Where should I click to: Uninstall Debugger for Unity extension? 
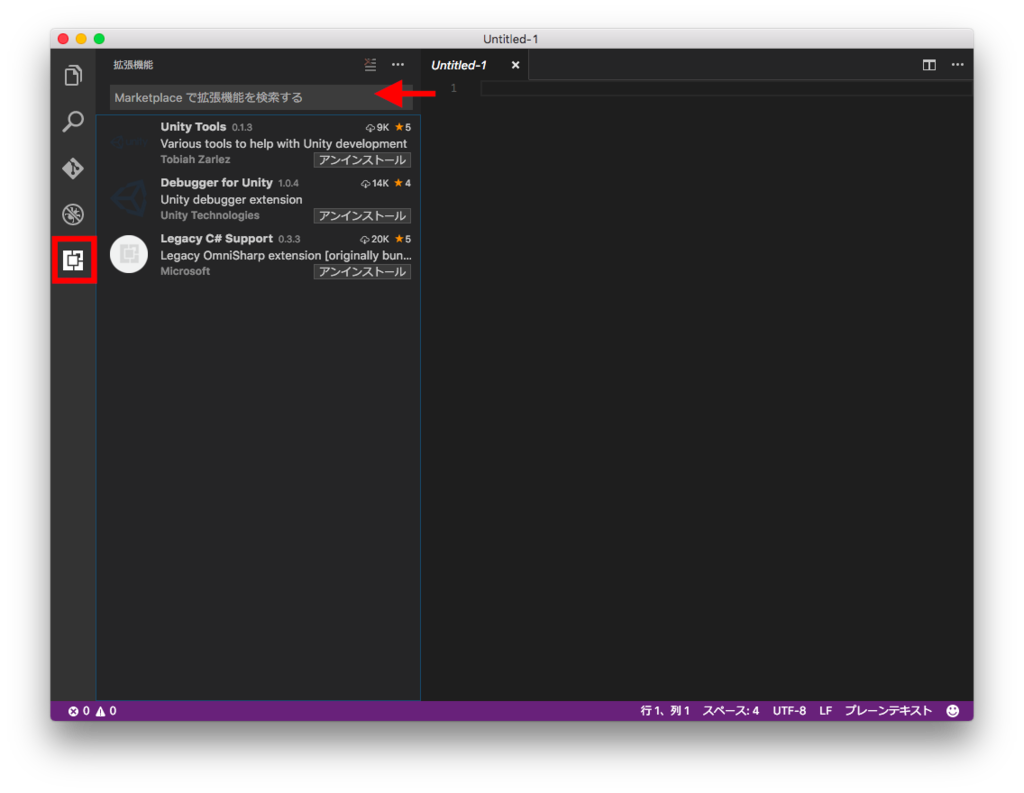[x=362, y=216]
